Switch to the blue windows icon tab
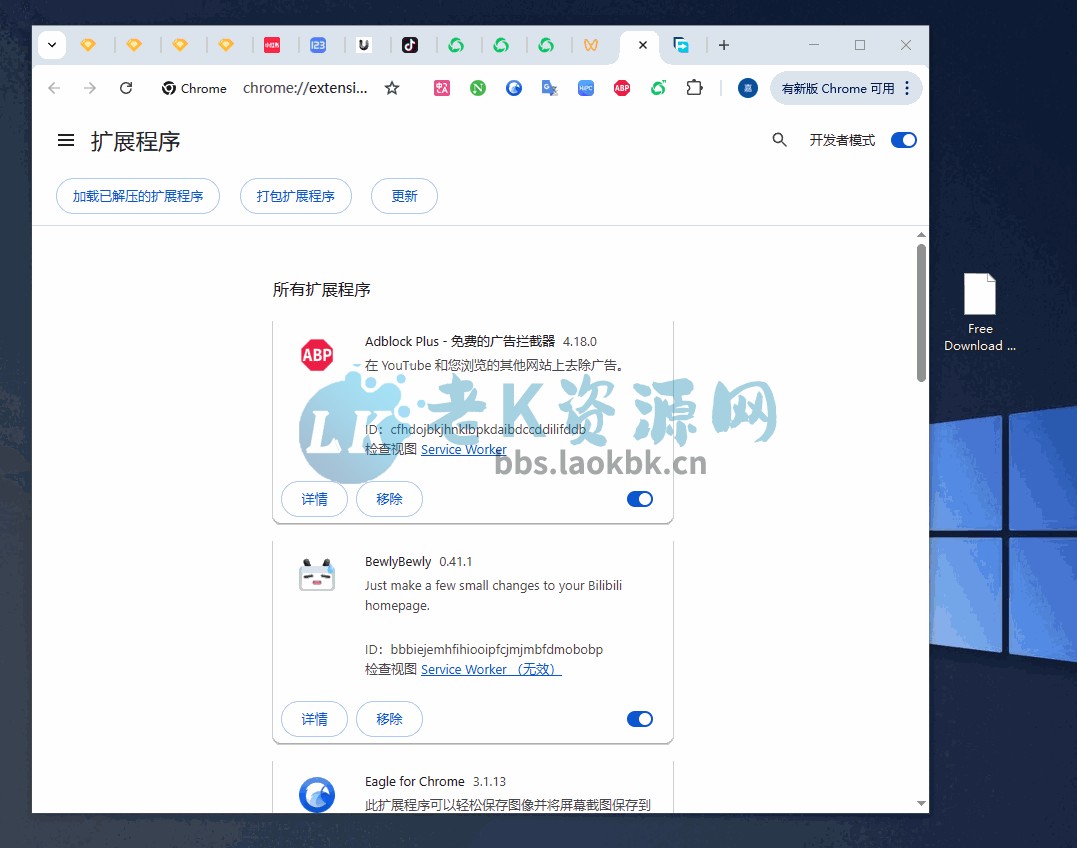 click(x=681, y=45)
